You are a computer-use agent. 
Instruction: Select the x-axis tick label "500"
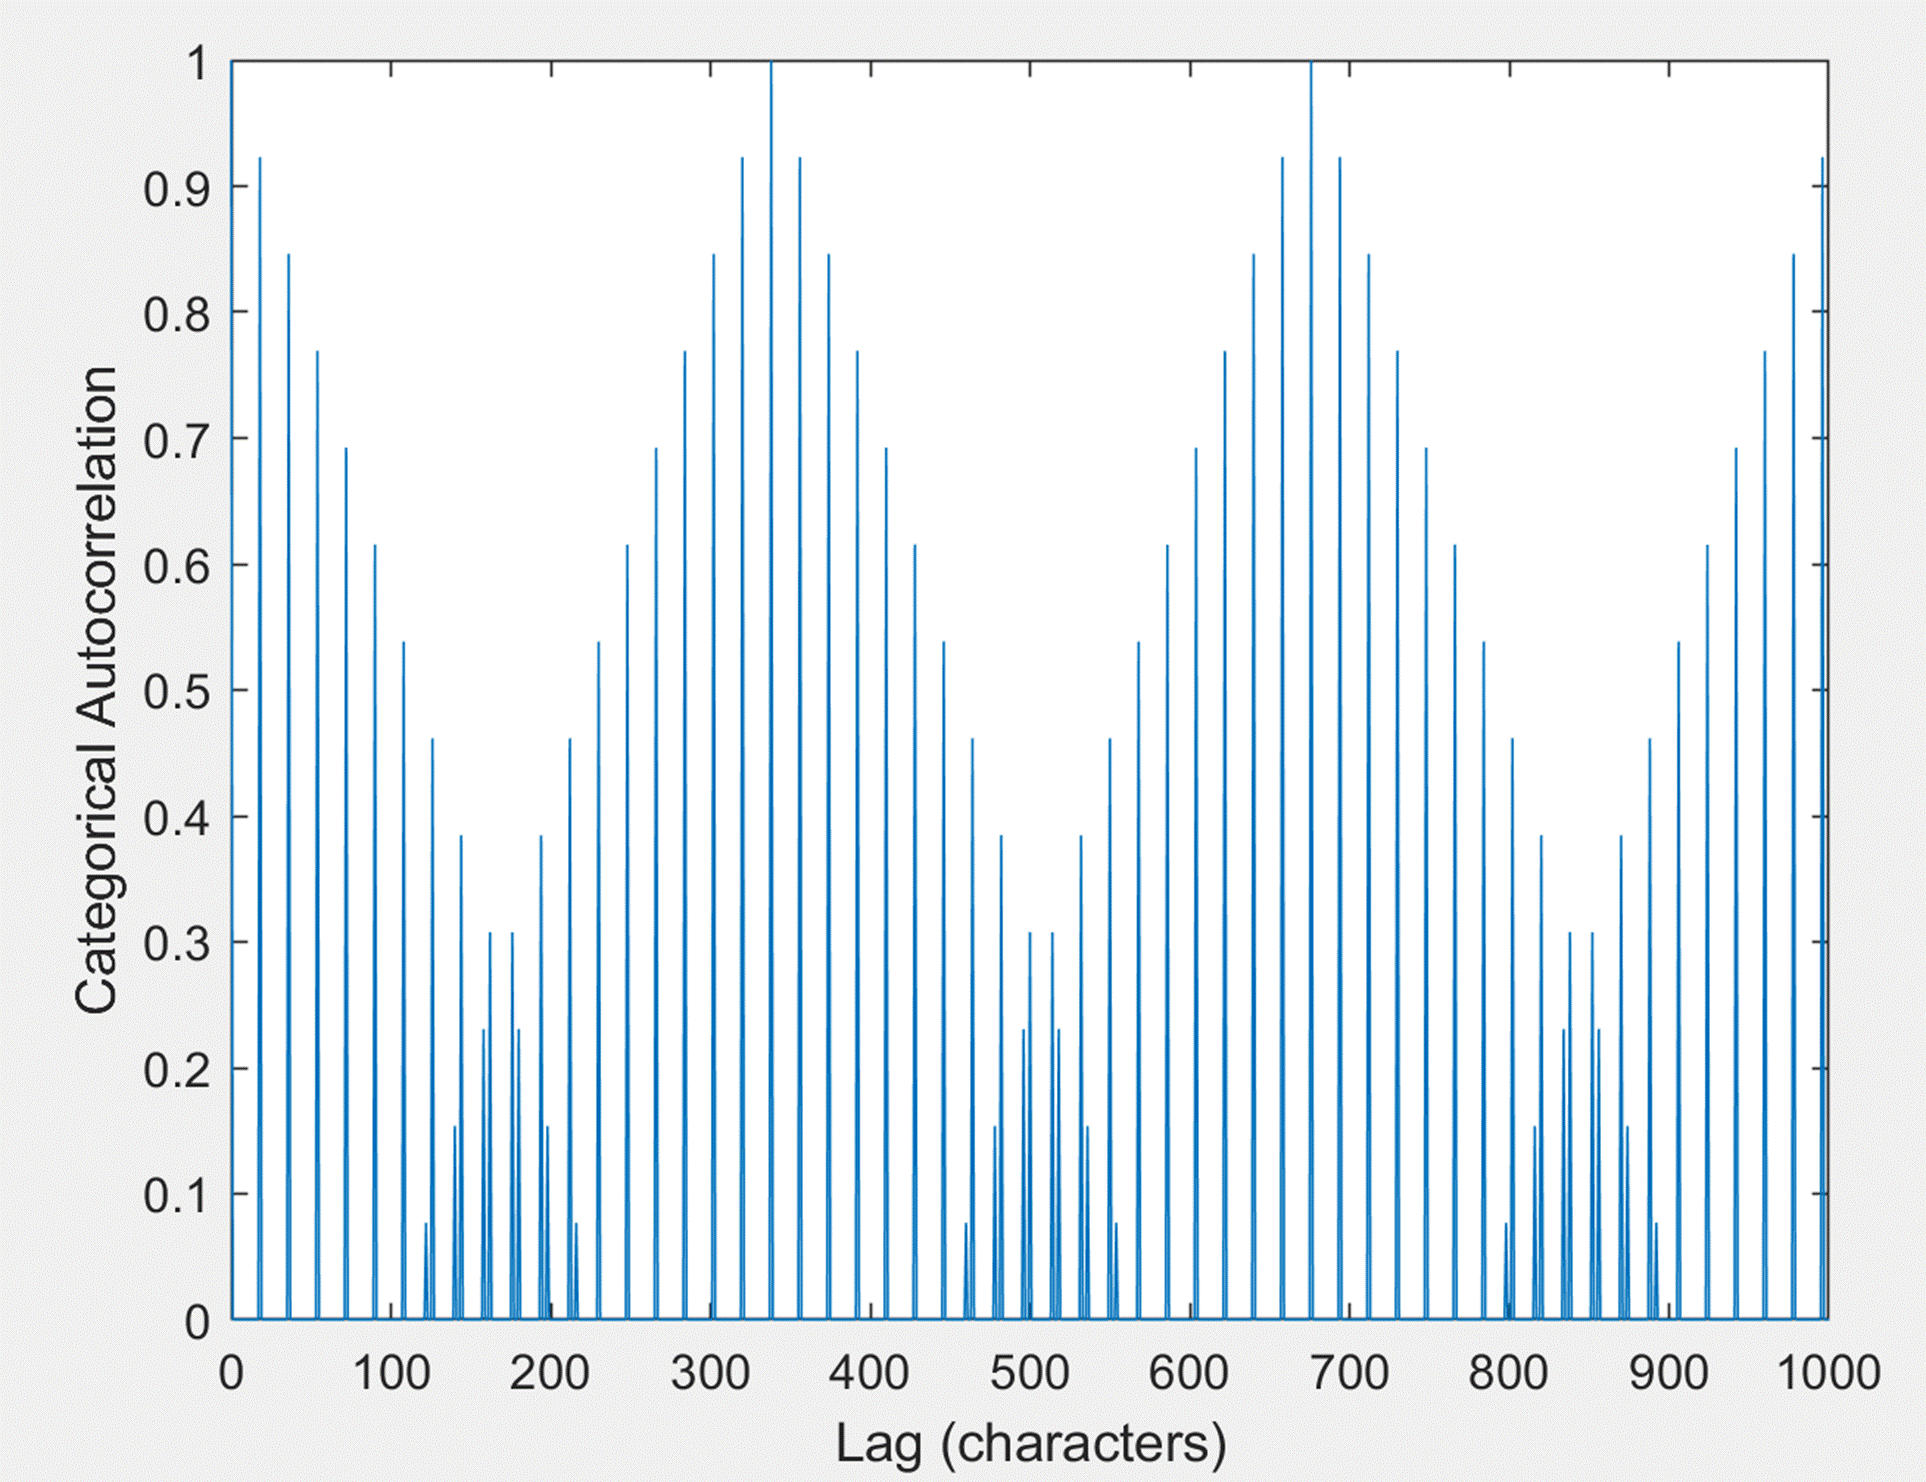point(1029,1373)
